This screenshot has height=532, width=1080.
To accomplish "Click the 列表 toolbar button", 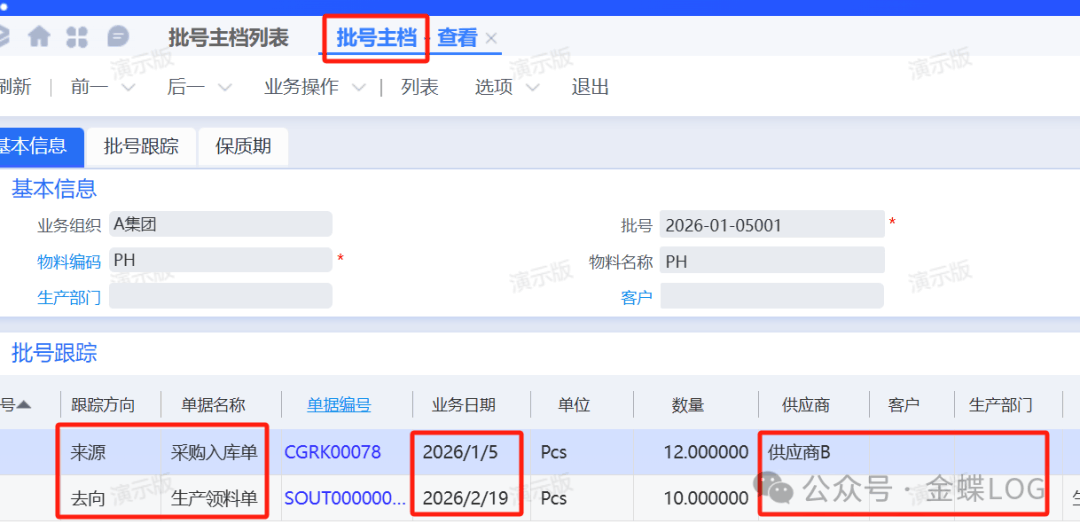I will pos(420,88).
